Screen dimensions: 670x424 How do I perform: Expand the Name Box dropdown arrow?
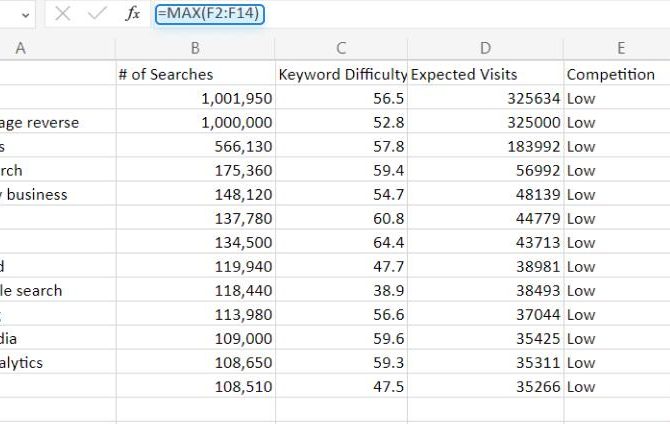(x=23, y=14)
